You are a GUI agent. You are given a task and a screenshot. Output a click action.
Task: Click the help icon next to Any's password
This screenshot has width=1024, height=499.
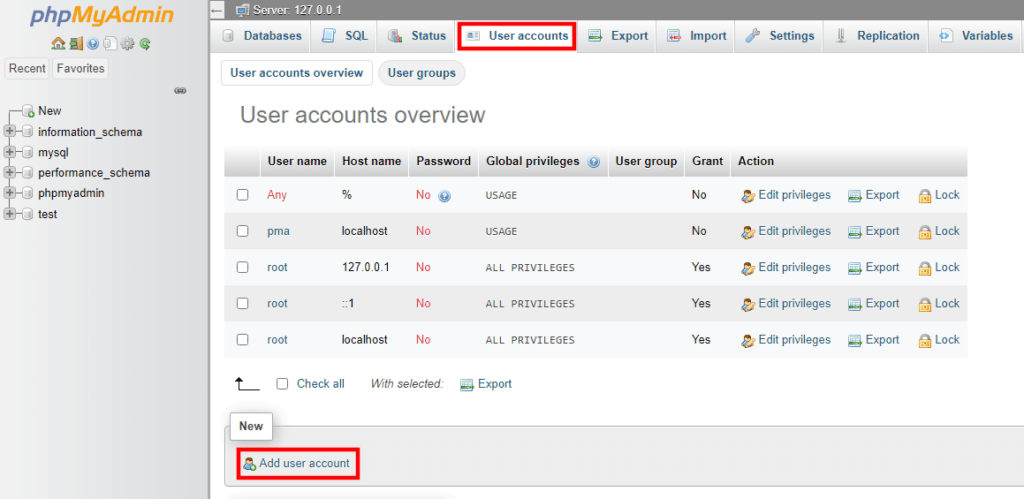[x=445, y=195]
